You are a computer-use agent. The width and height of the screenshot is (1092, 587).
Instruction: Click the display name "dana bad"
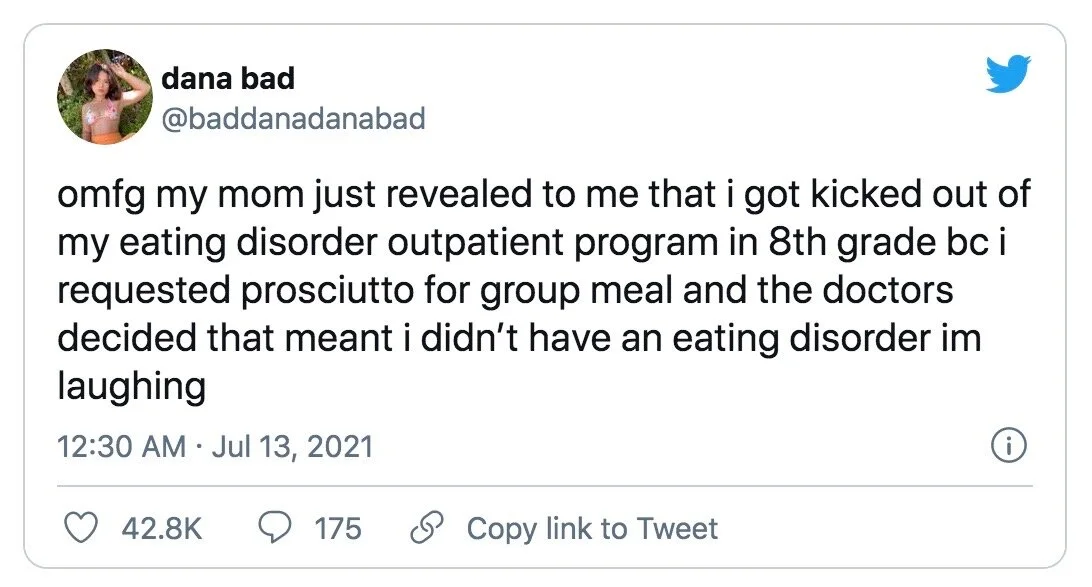point(227,78)
